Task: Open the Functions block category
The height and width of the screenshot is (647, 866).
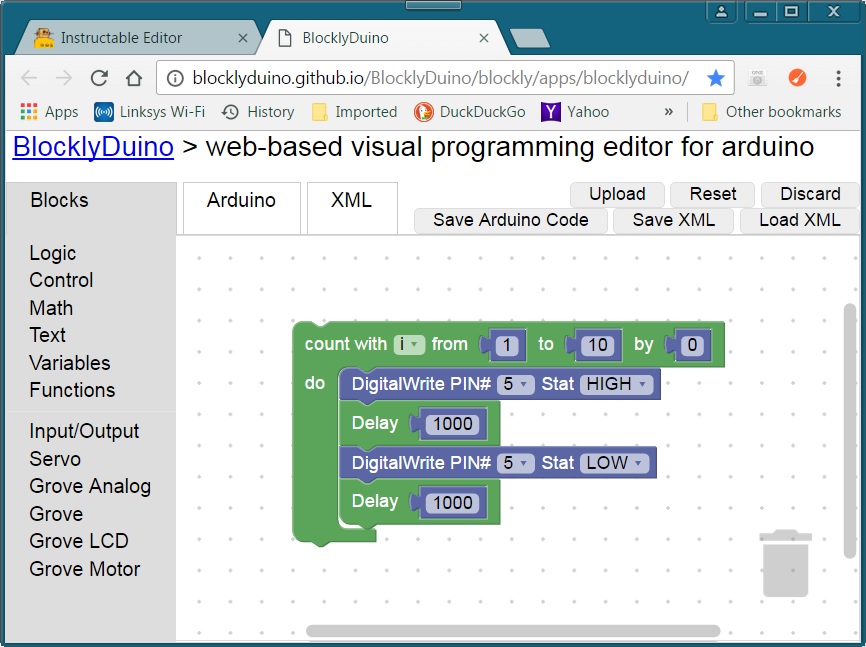Action: [x=72, y=390]
